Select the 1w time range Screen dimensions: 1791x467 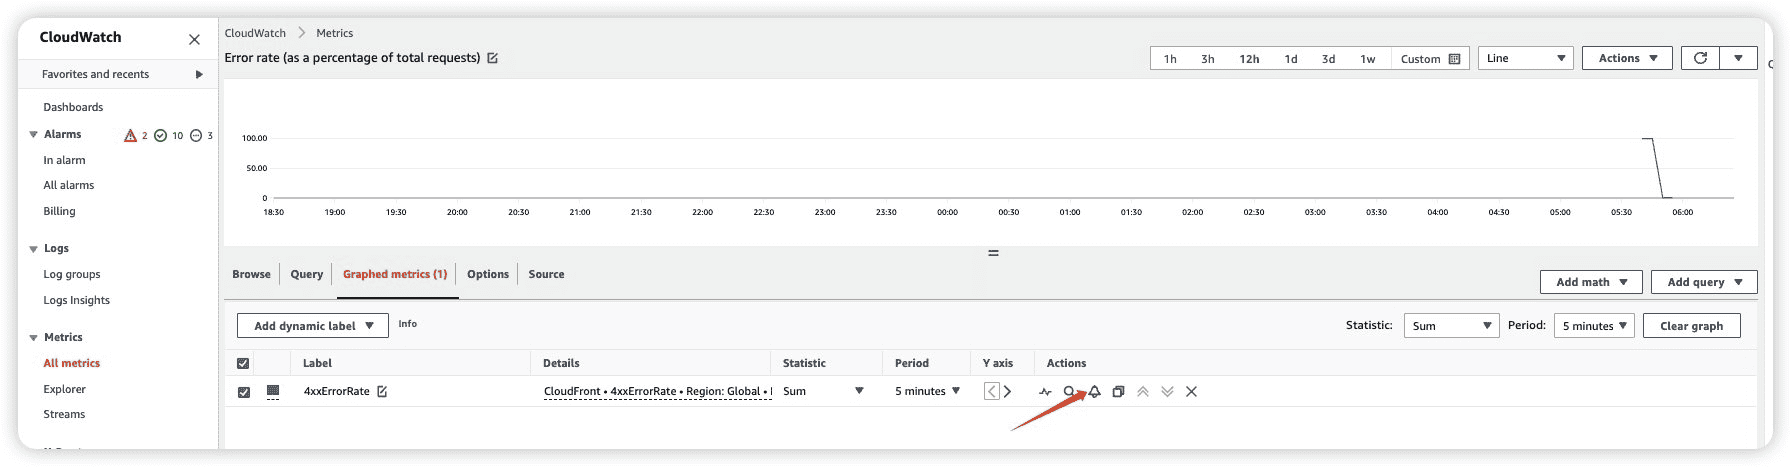[1367, 59]
